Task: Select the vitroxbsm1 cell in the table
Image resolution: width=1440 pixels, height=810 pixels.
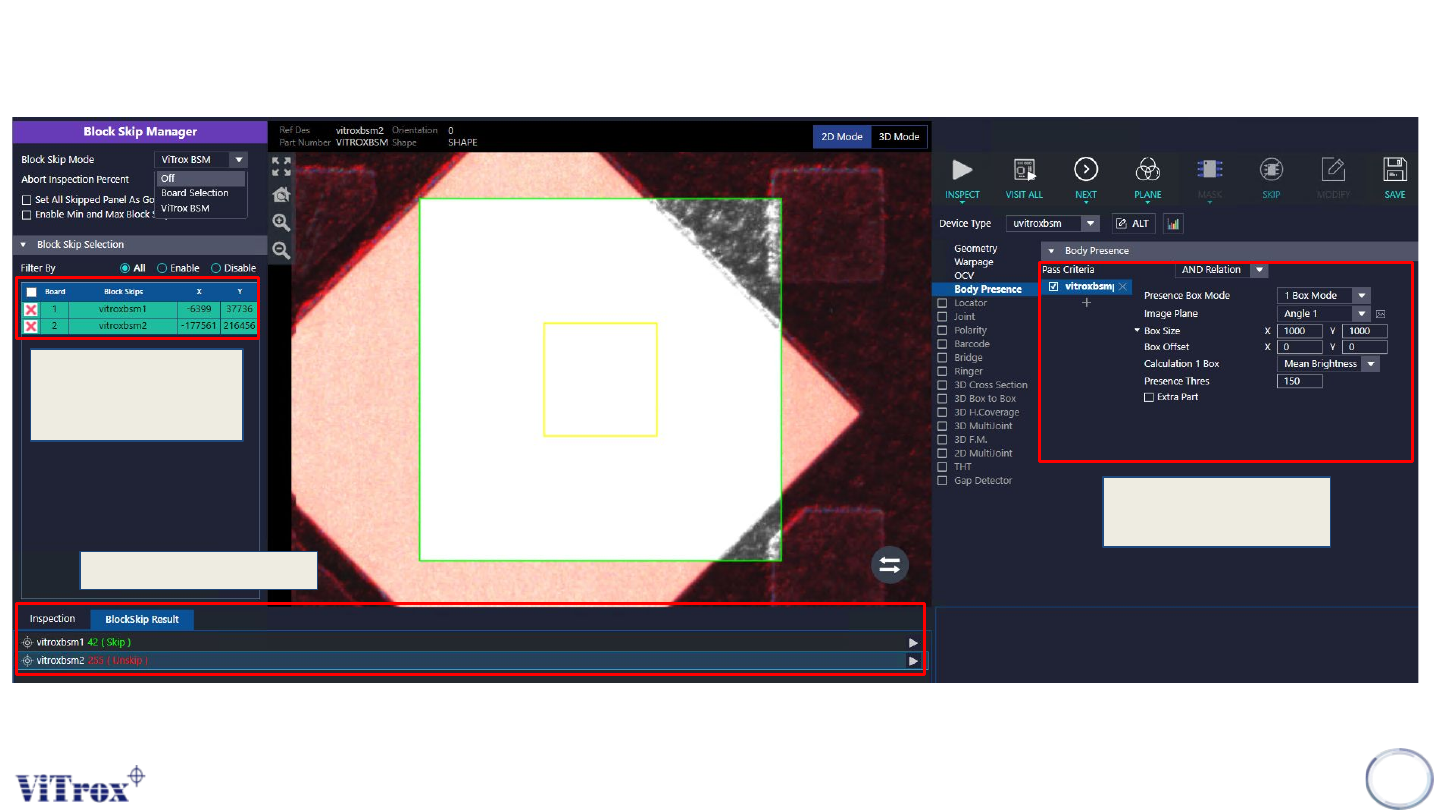Action: (x=123, y=310)
